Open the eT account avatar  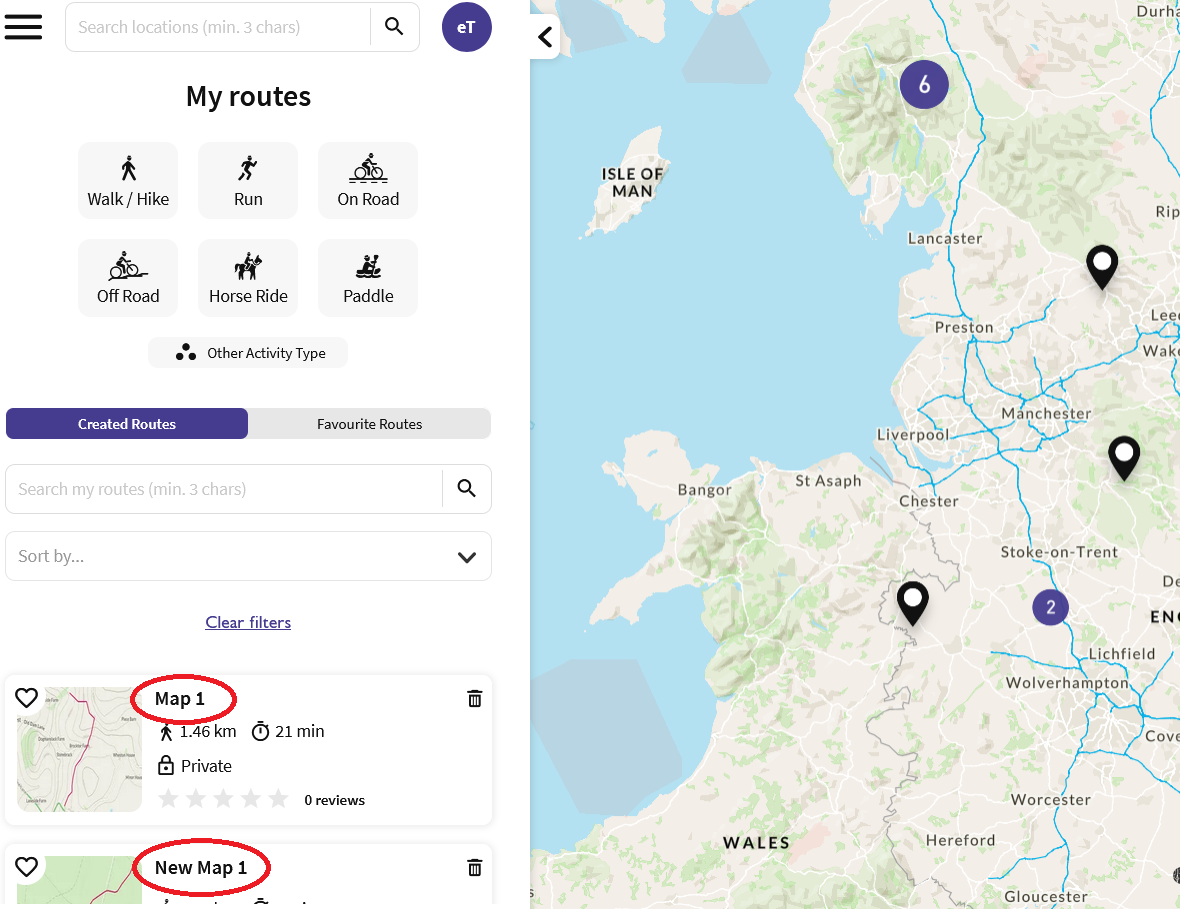[x=466, y=26]
